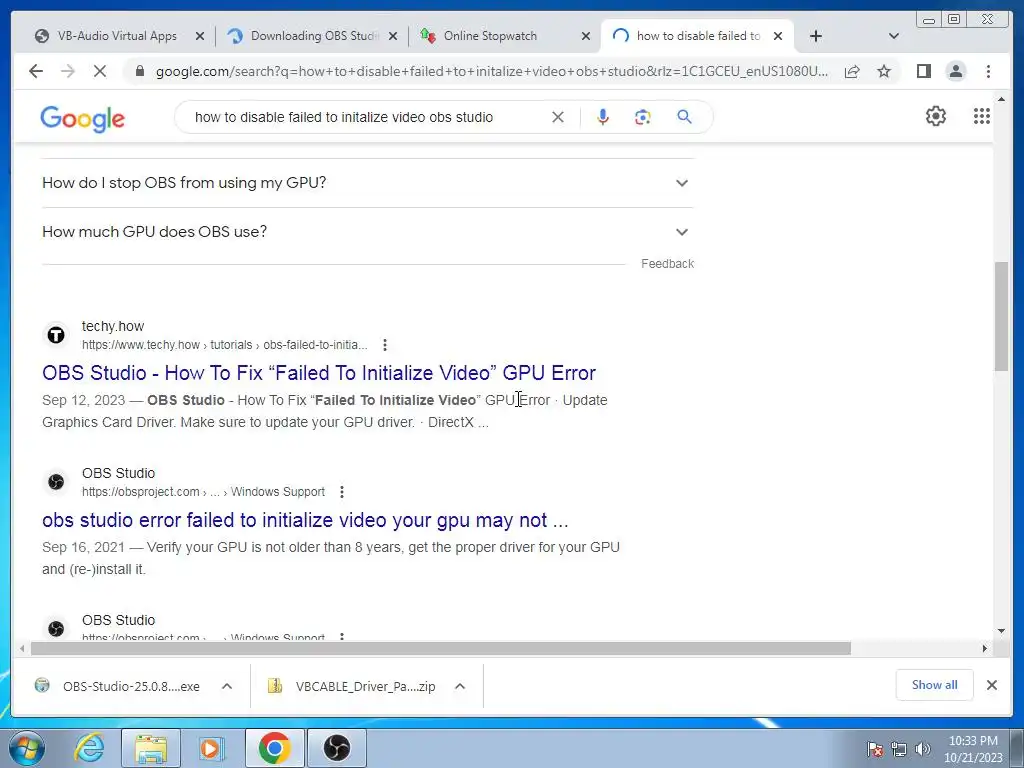Switch to Downloading OBS Studio tab
Viewport: 1024px width, 768px height.
[313, 36]
